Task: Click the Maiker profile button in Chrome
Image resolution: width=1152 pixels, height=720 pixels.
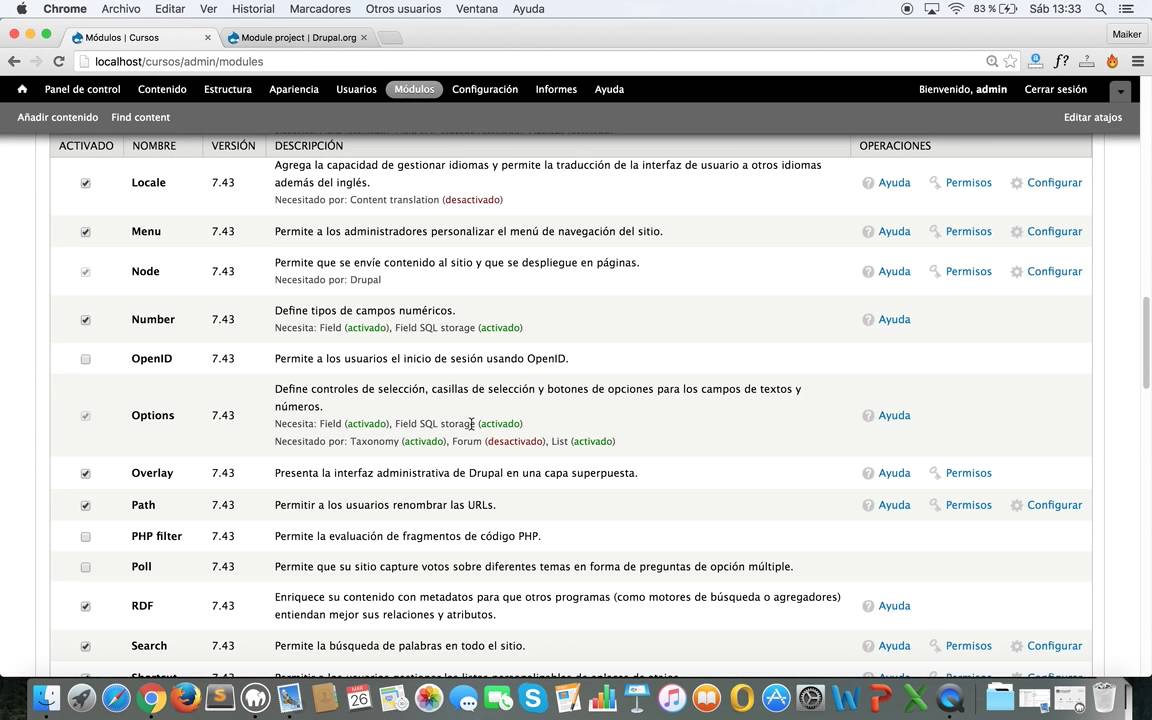Action: pyautogui.click(x=1126, y=34)
